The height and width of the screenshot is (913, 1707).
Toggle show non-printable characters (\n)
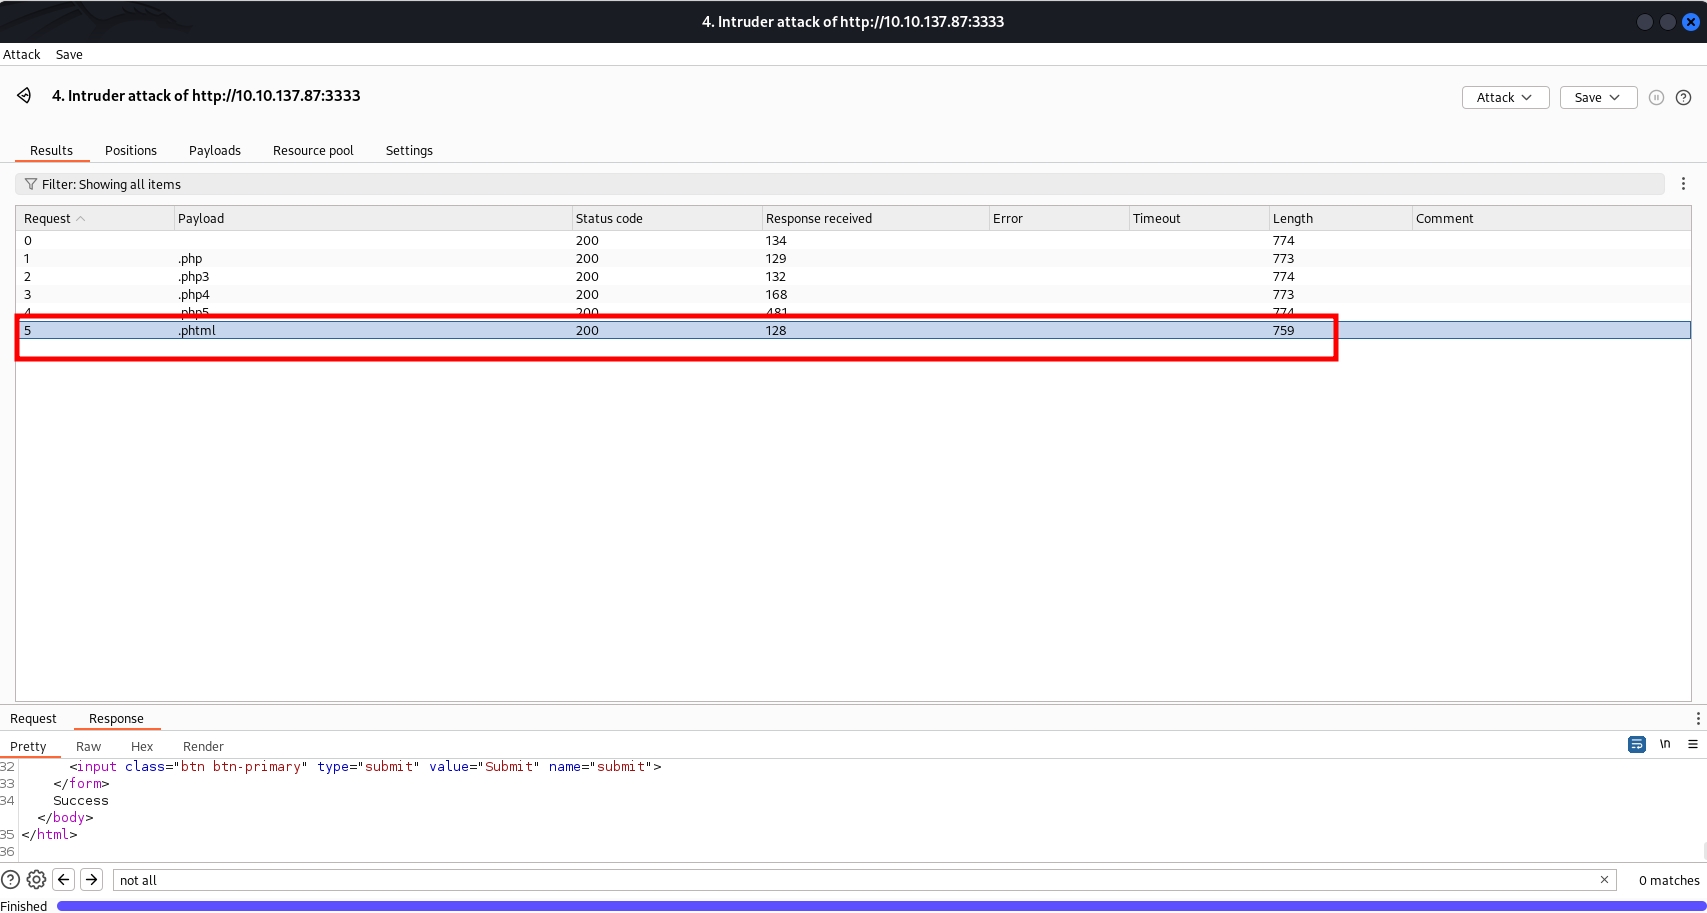point(1665,745)
